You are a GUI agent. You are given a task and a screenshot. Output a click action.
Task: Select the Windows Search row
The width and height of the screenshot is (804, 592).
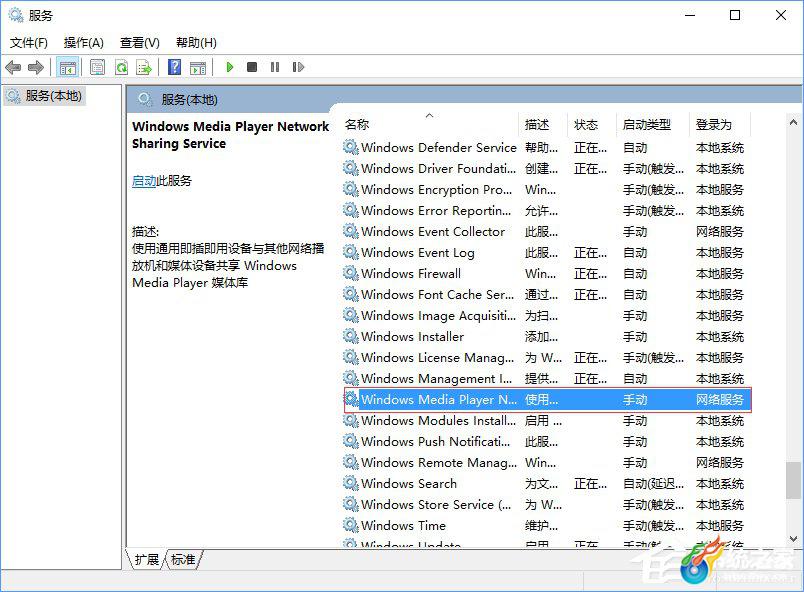547,484
